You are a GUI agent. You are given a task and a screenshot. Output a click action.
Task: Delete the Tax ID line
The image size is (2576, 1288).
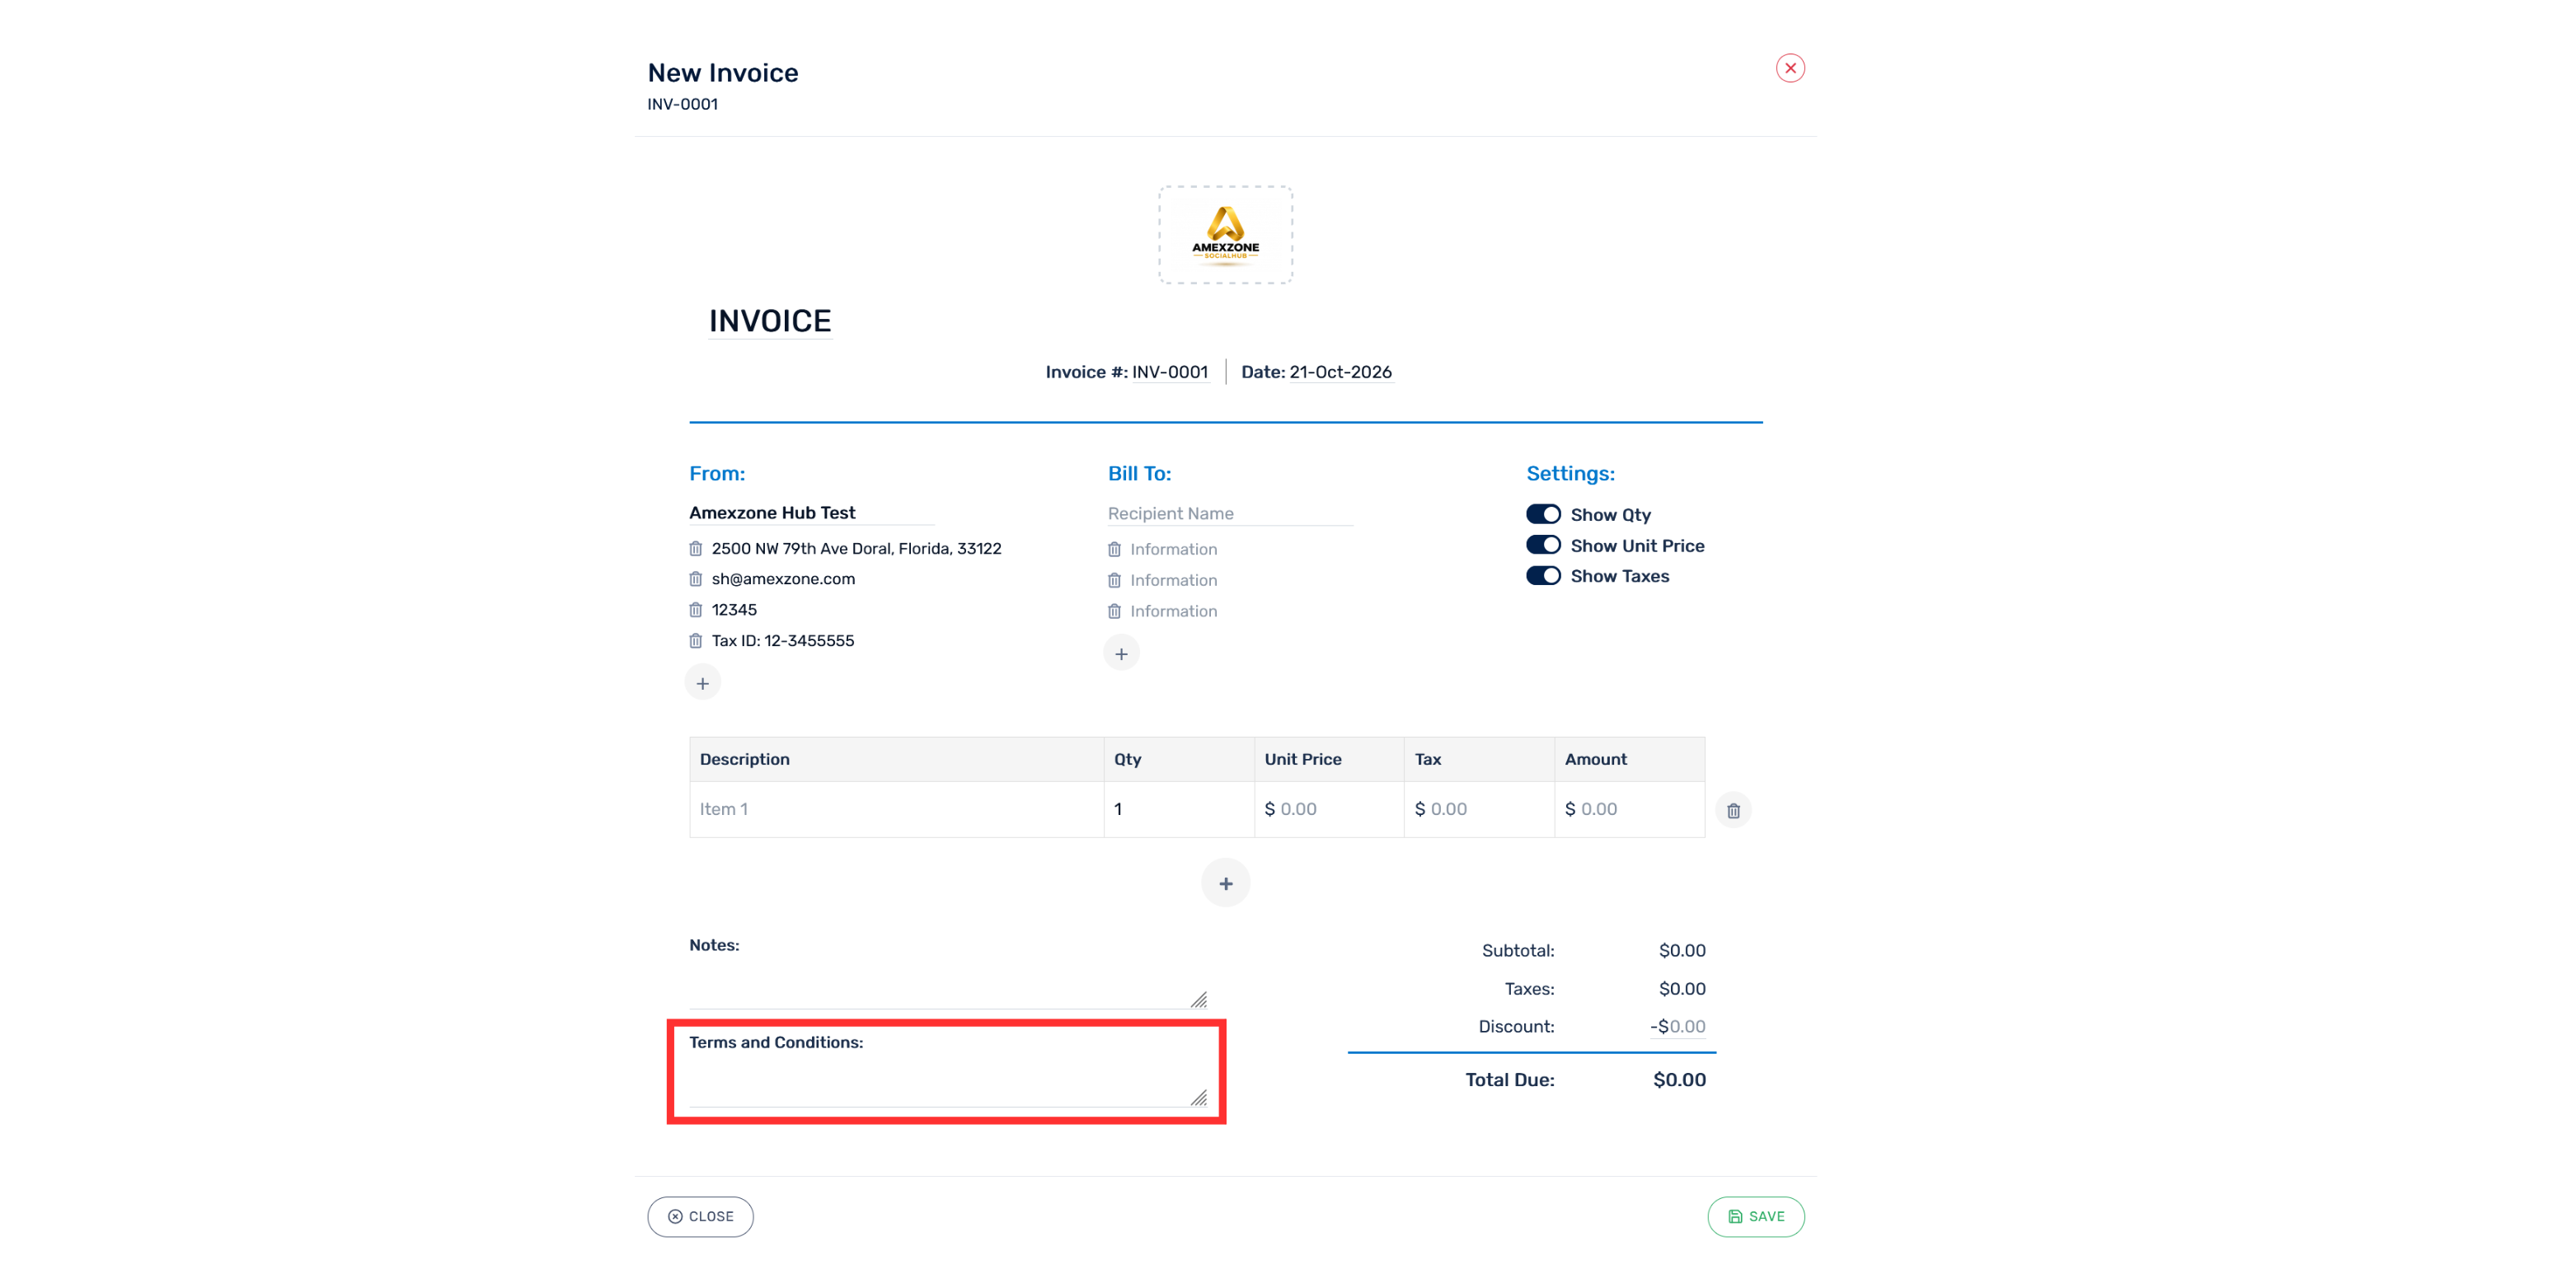[695, 641]
